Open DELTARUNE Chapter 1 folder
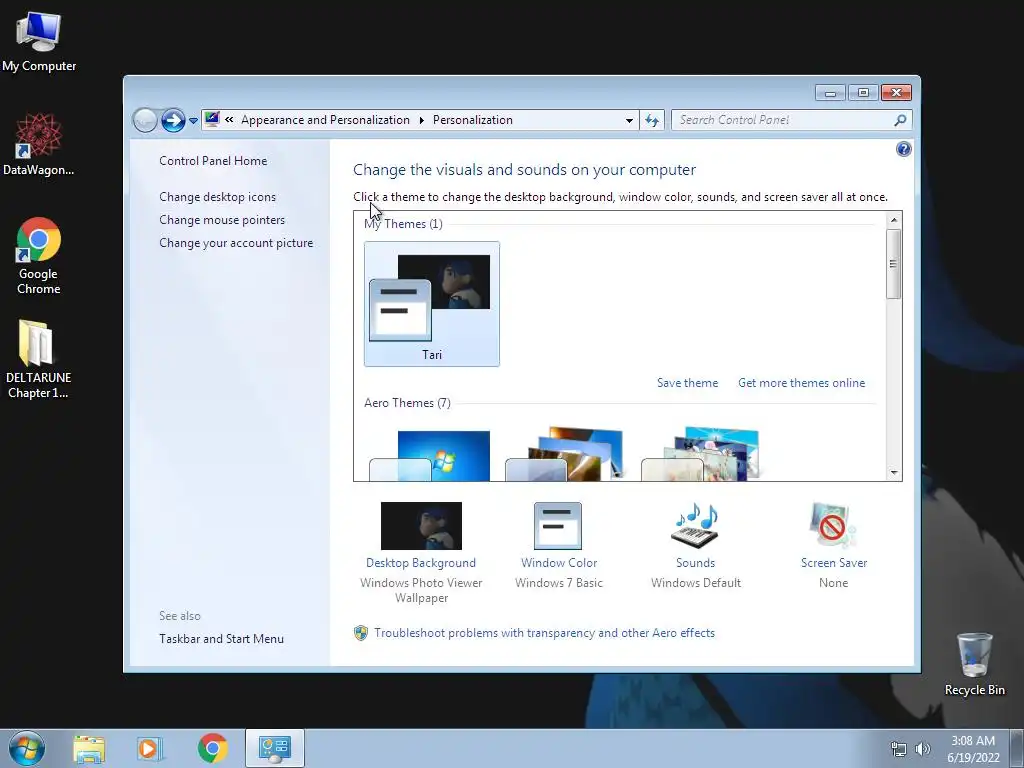 coord(38,359)
